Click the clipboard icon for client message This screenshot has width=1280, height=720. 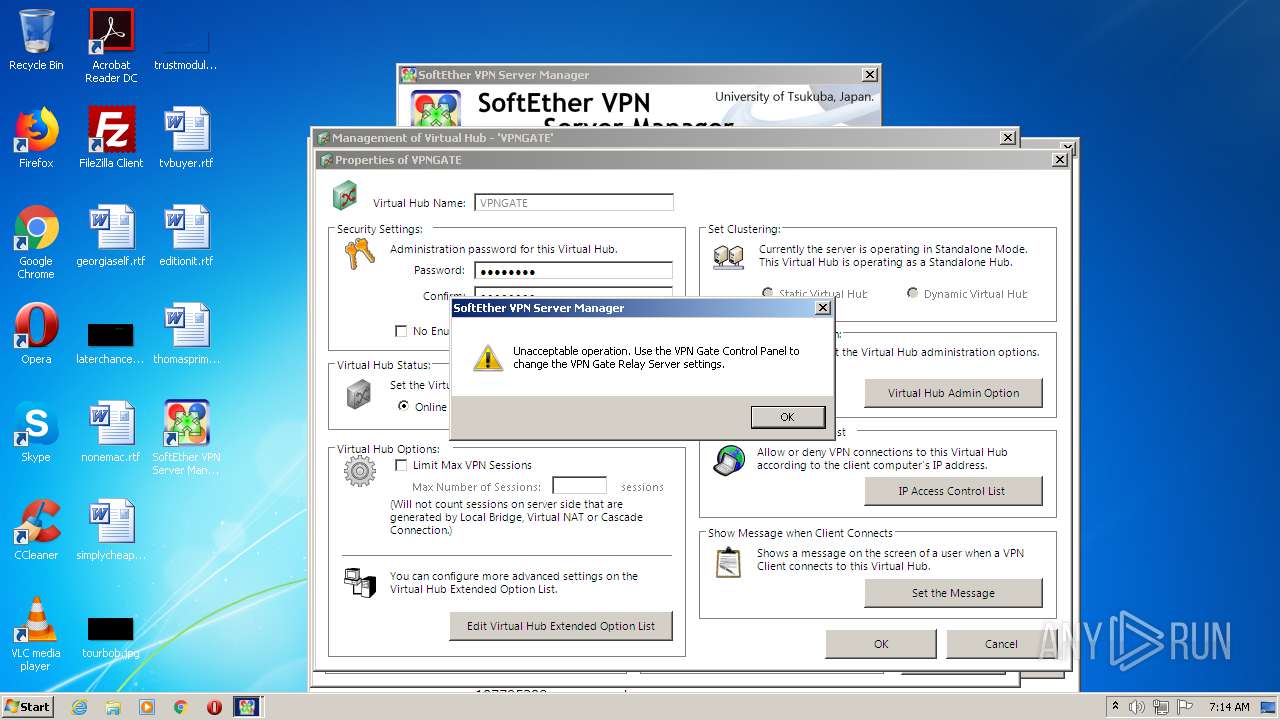pyautogui.click(x=728, y=562)
